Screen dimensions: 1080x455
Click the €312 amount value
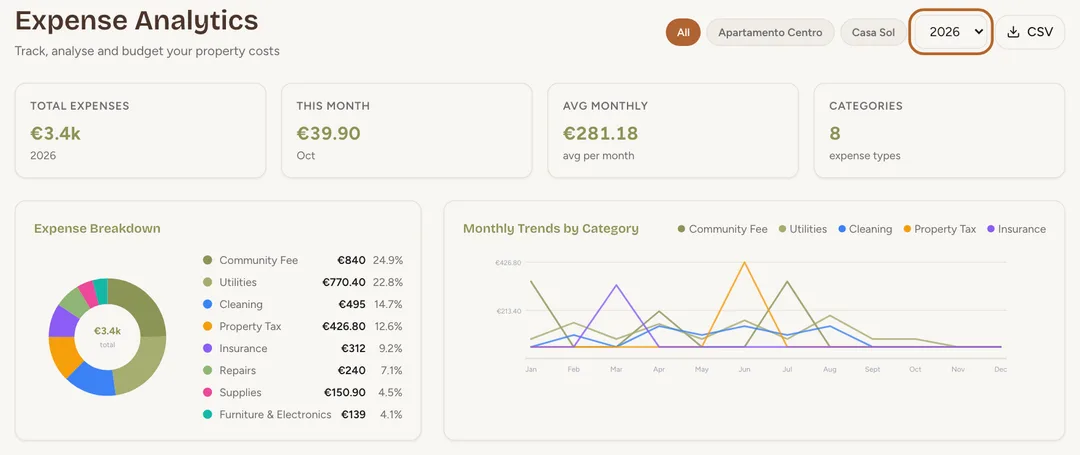(x=353, y=348)
